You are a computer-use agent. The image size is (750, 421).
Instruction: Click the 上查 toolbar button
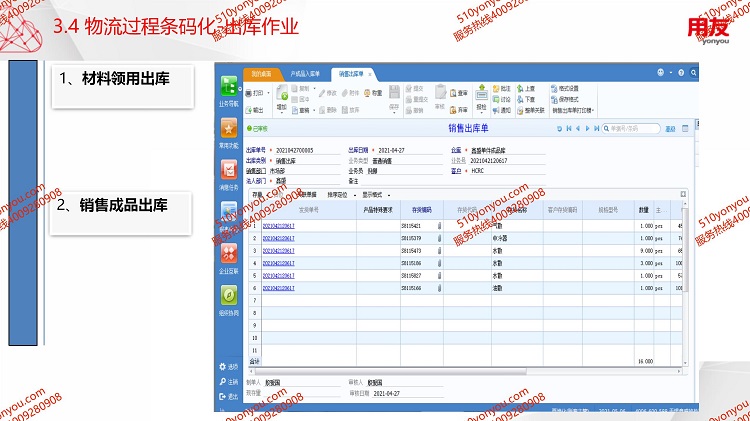(531, 88)
